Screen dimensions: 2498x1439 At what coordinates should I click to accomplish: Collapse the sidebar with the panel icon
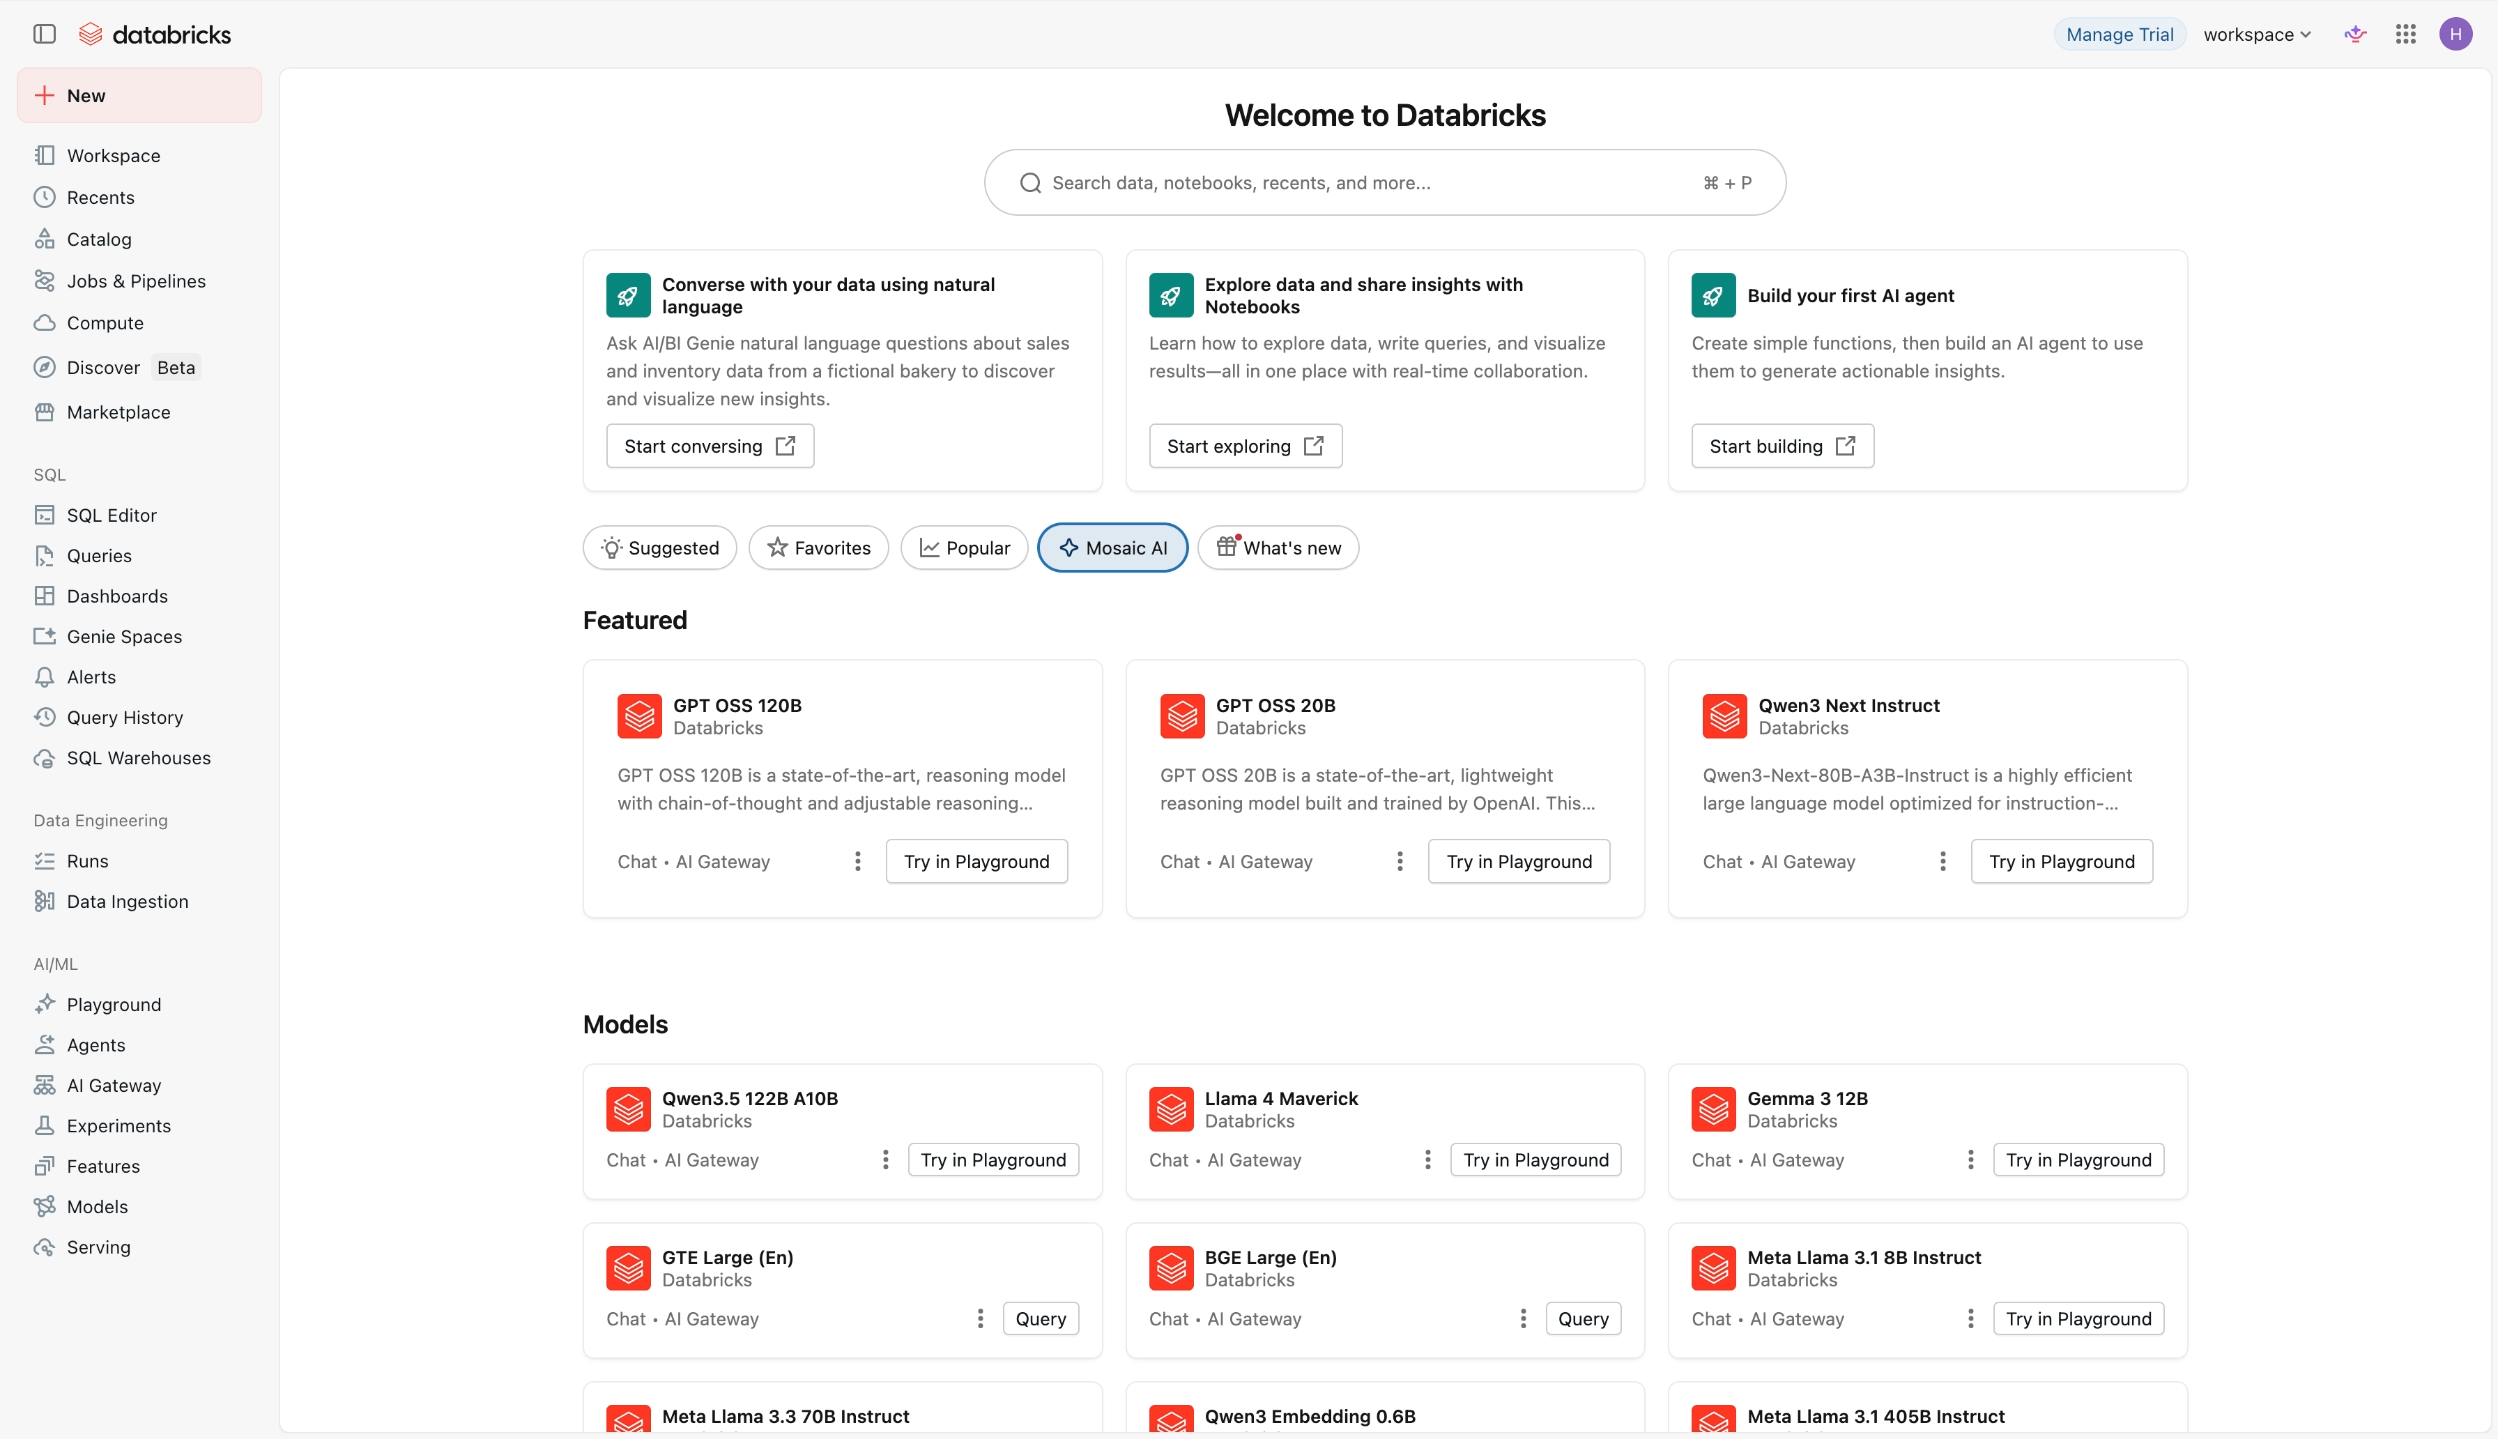[44, 34]
